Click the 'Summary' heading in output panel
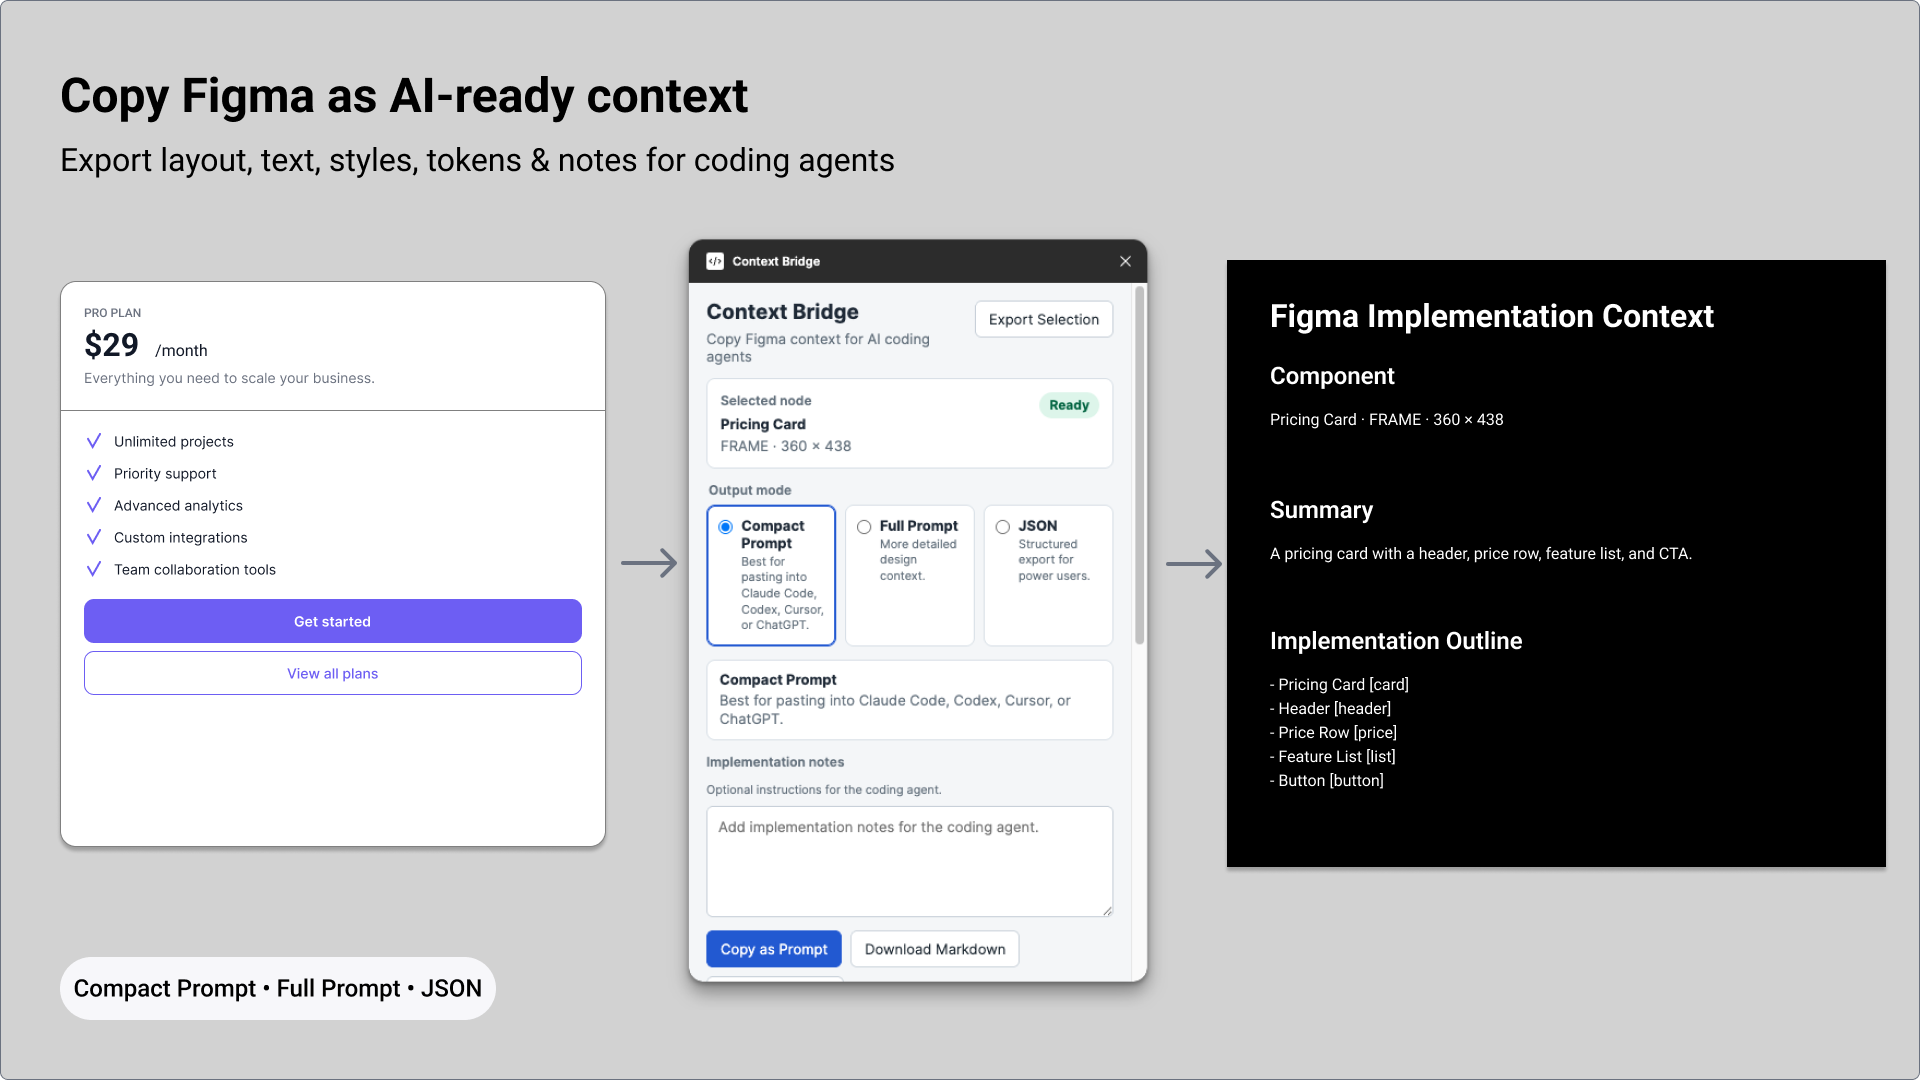The height and width of the screenshot is (1080, 1920). tap(1322, 510)
